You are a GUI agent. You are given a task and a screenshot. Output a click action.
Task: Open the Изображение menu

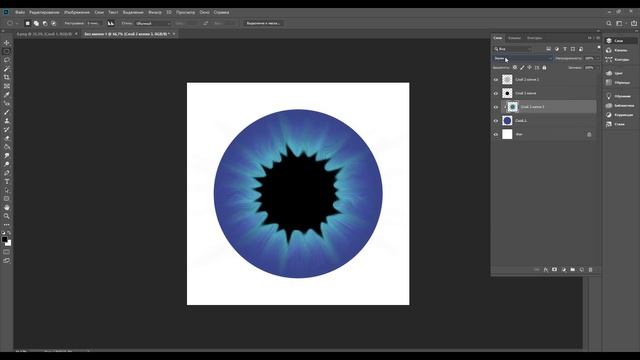pyautogui.click(x=77, y=12)
